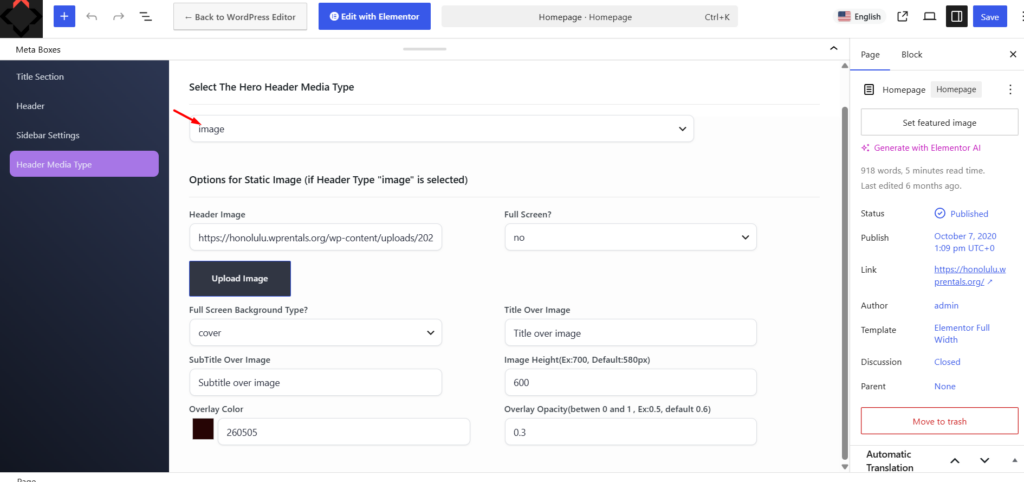The image size is (1024, 482).
Task: Move Automatic Translation panel up
Action: point(955,460)
